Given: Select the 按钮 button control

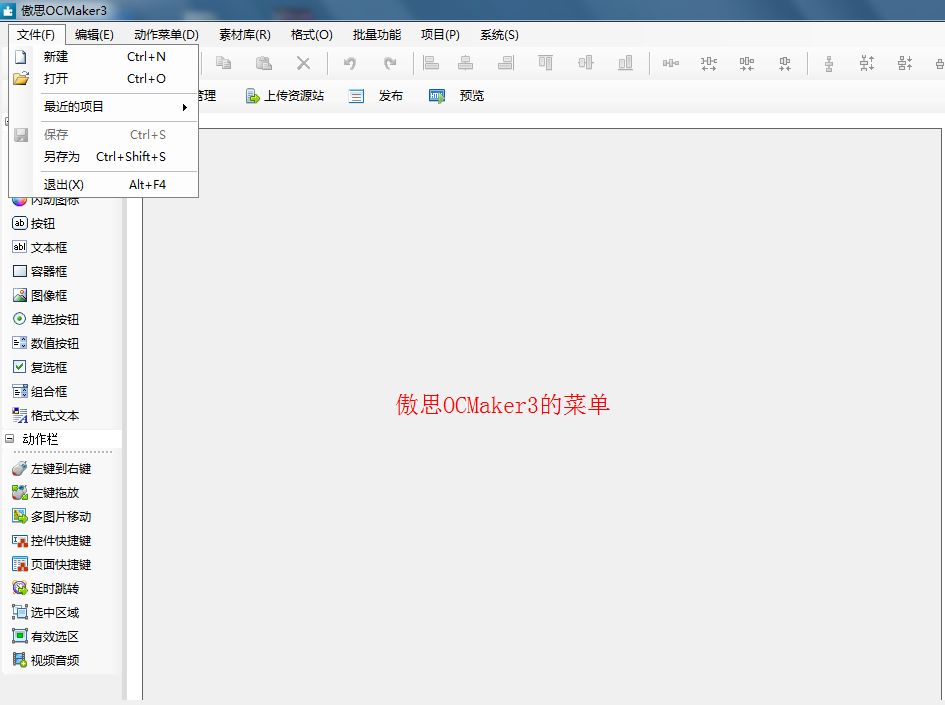Looking at the screenshot, I should click(x=34, y=224).
